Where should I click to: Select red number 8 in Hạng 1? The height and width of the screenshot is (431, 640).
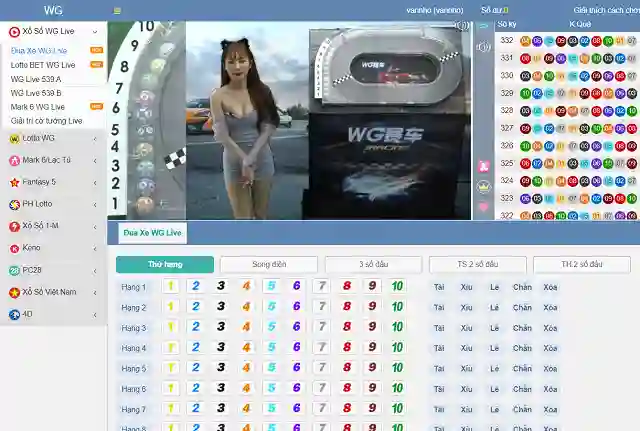(x=347, y=286)
